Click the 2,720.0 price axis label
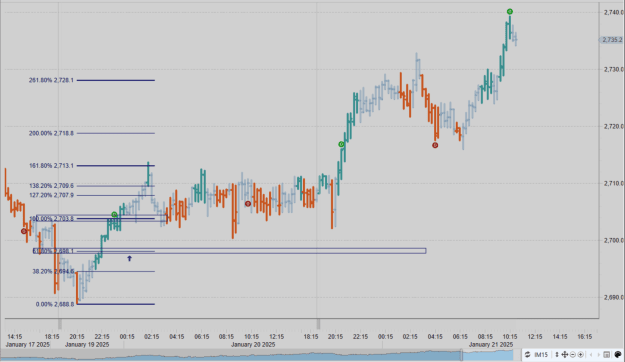 [x=613, y=126]
